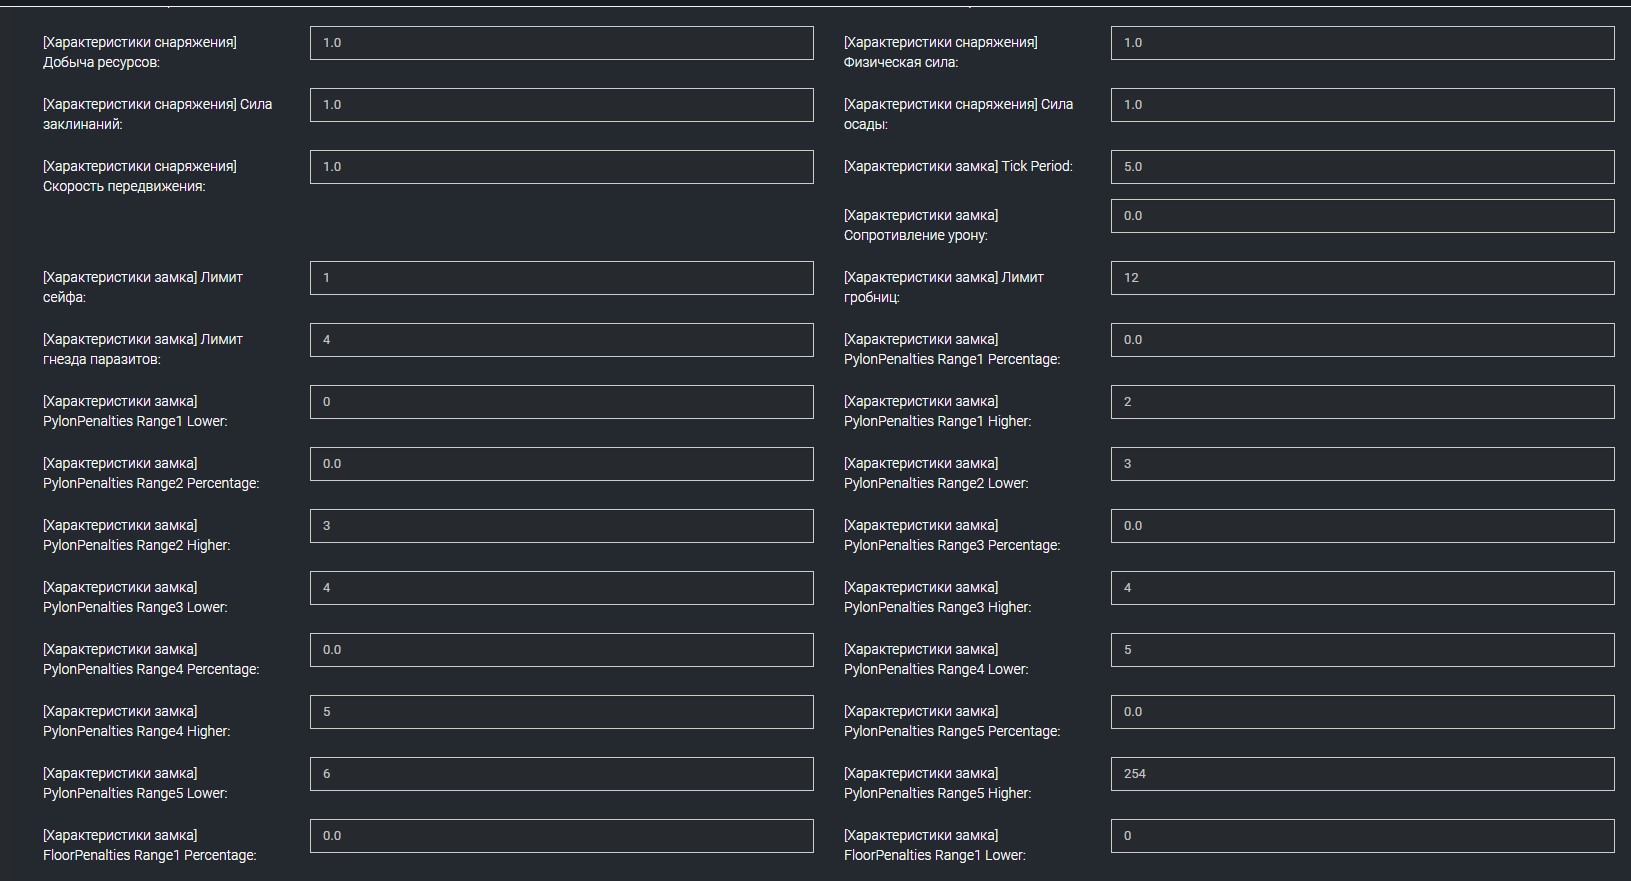1631x881 pixels.
Task: Edit the Скорость передвижения field
Action: click(x=561, y=167)
